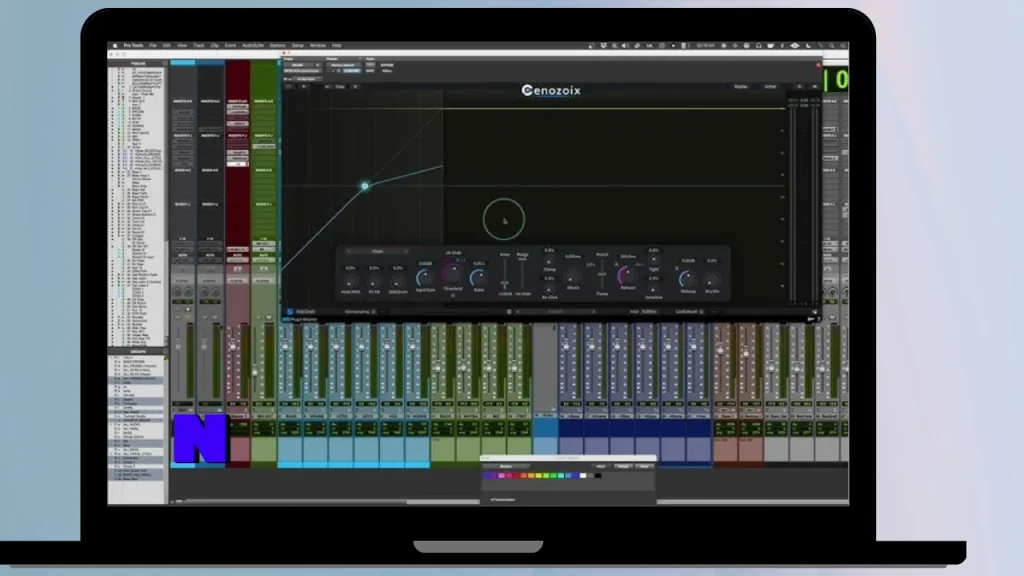Open the Apple menu
This screenshot has width=1024, height=576.
(116, 46)
